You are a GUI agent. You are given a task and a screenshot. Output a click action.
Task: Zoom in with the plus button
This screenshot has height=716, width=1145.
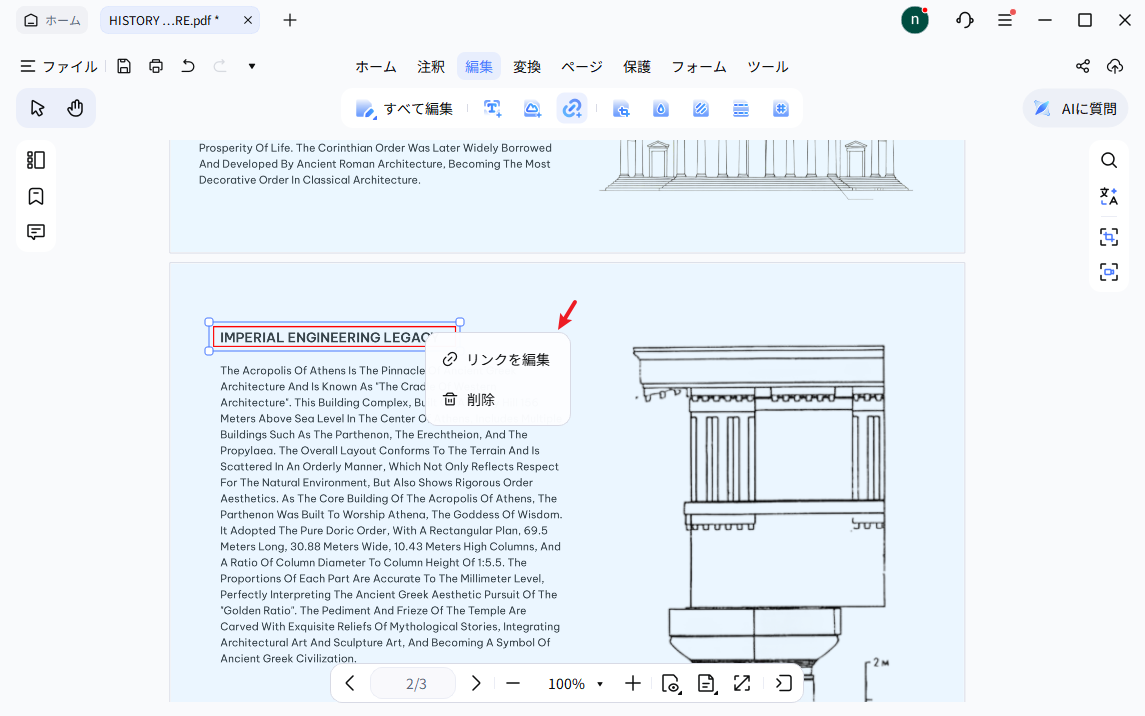pos(633,684)
